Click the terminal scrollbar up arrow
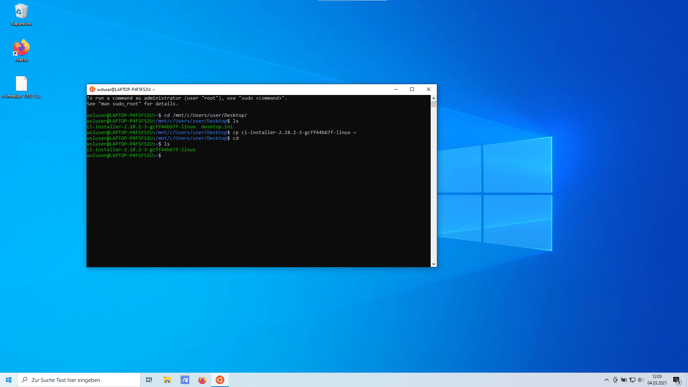Viewport: 688px width, 387px height. pos(434,98)
